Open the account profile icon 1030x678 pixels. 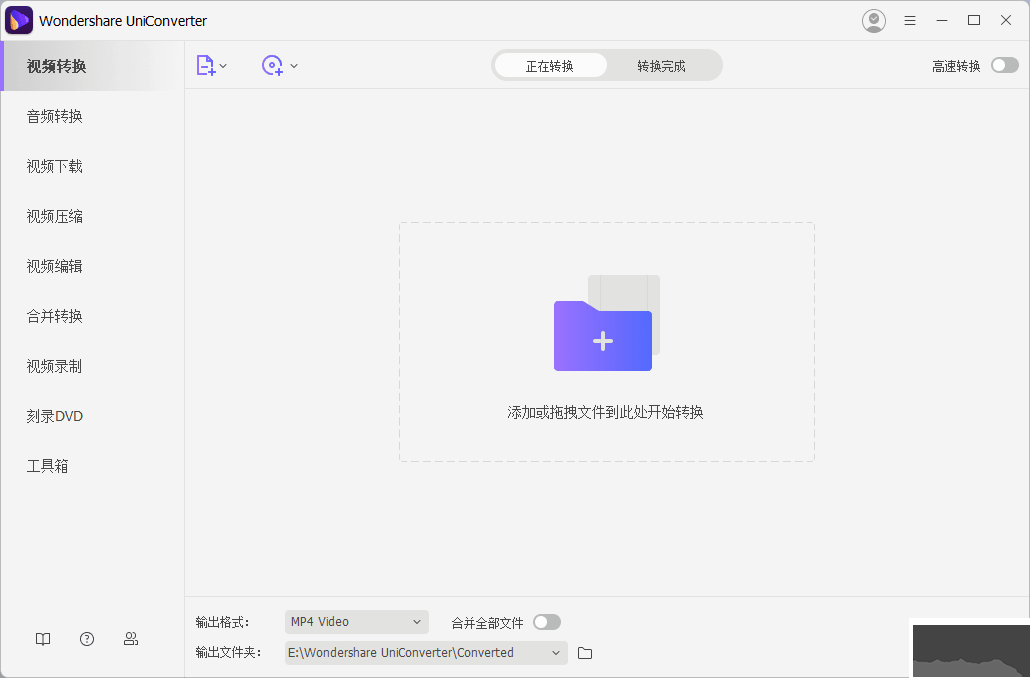click(874, 20)
